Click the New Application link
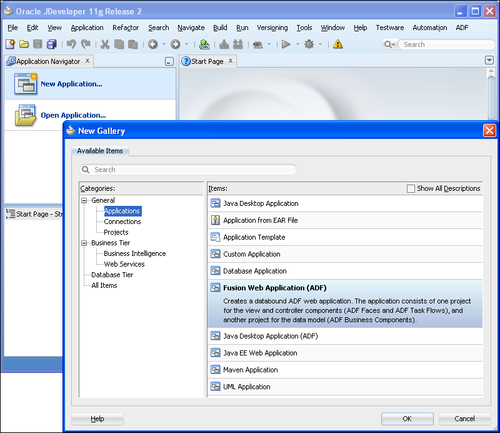 click(x=71, y=84)
